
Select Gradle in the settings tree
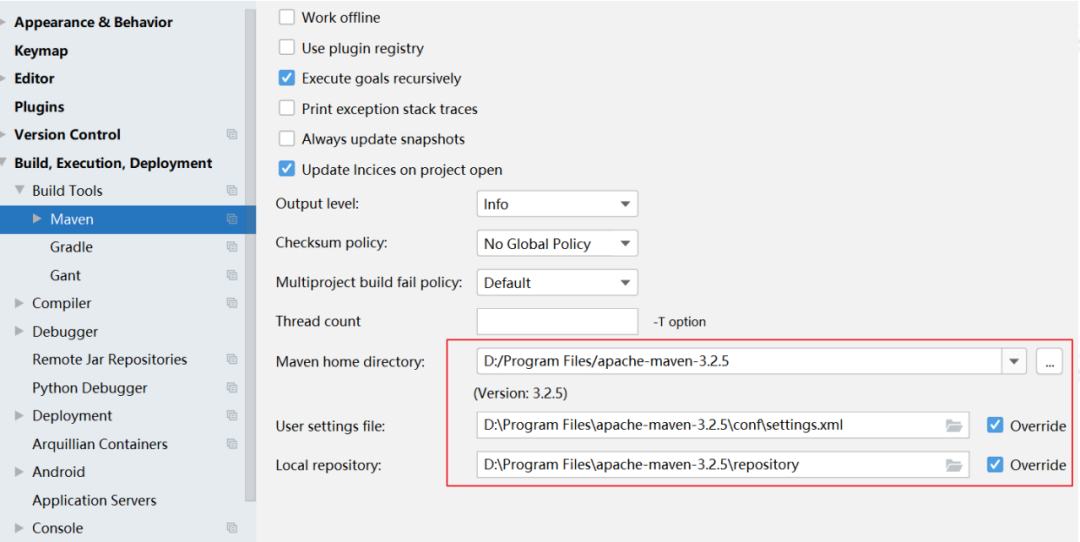click(x=71, y=247)
